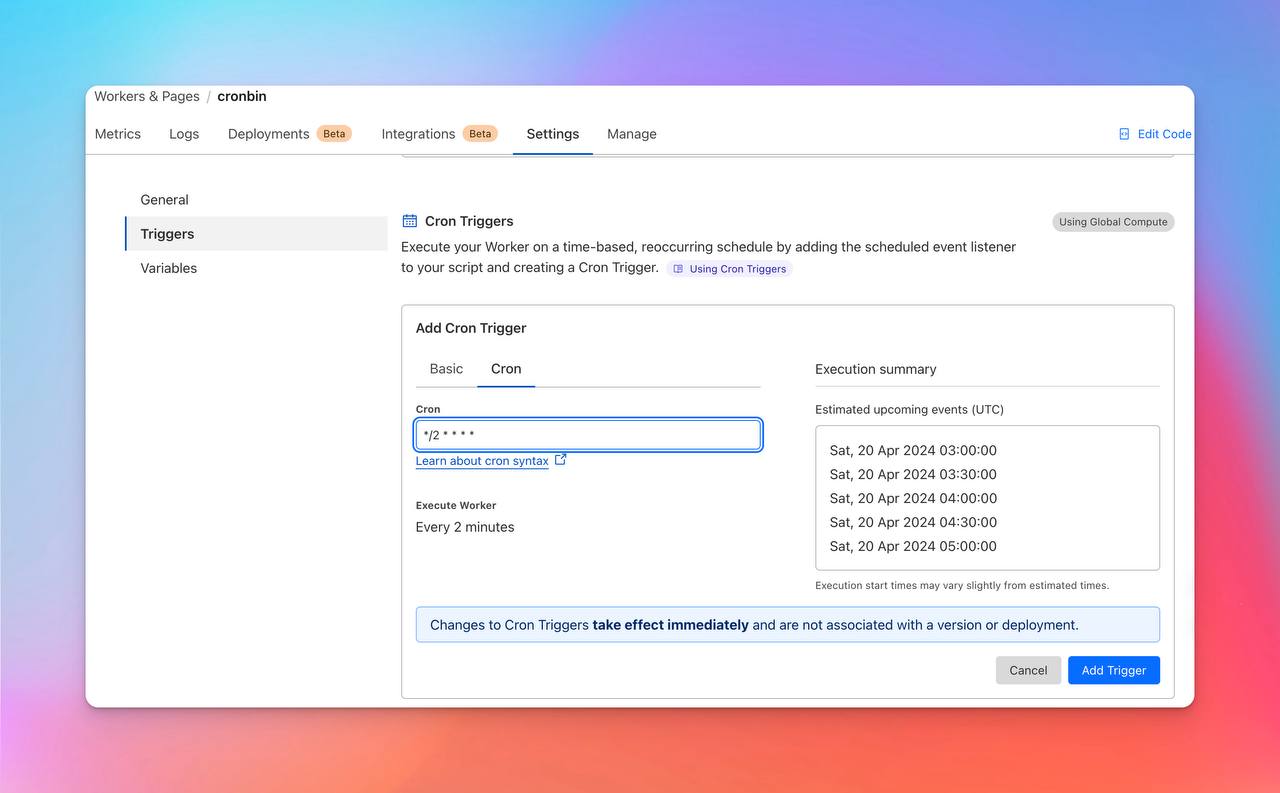The width and height of the screenshot is (1280, 793).
Task: Click the execution start times disclaimer
Action: pyautogui.click(x=962, y=586)
